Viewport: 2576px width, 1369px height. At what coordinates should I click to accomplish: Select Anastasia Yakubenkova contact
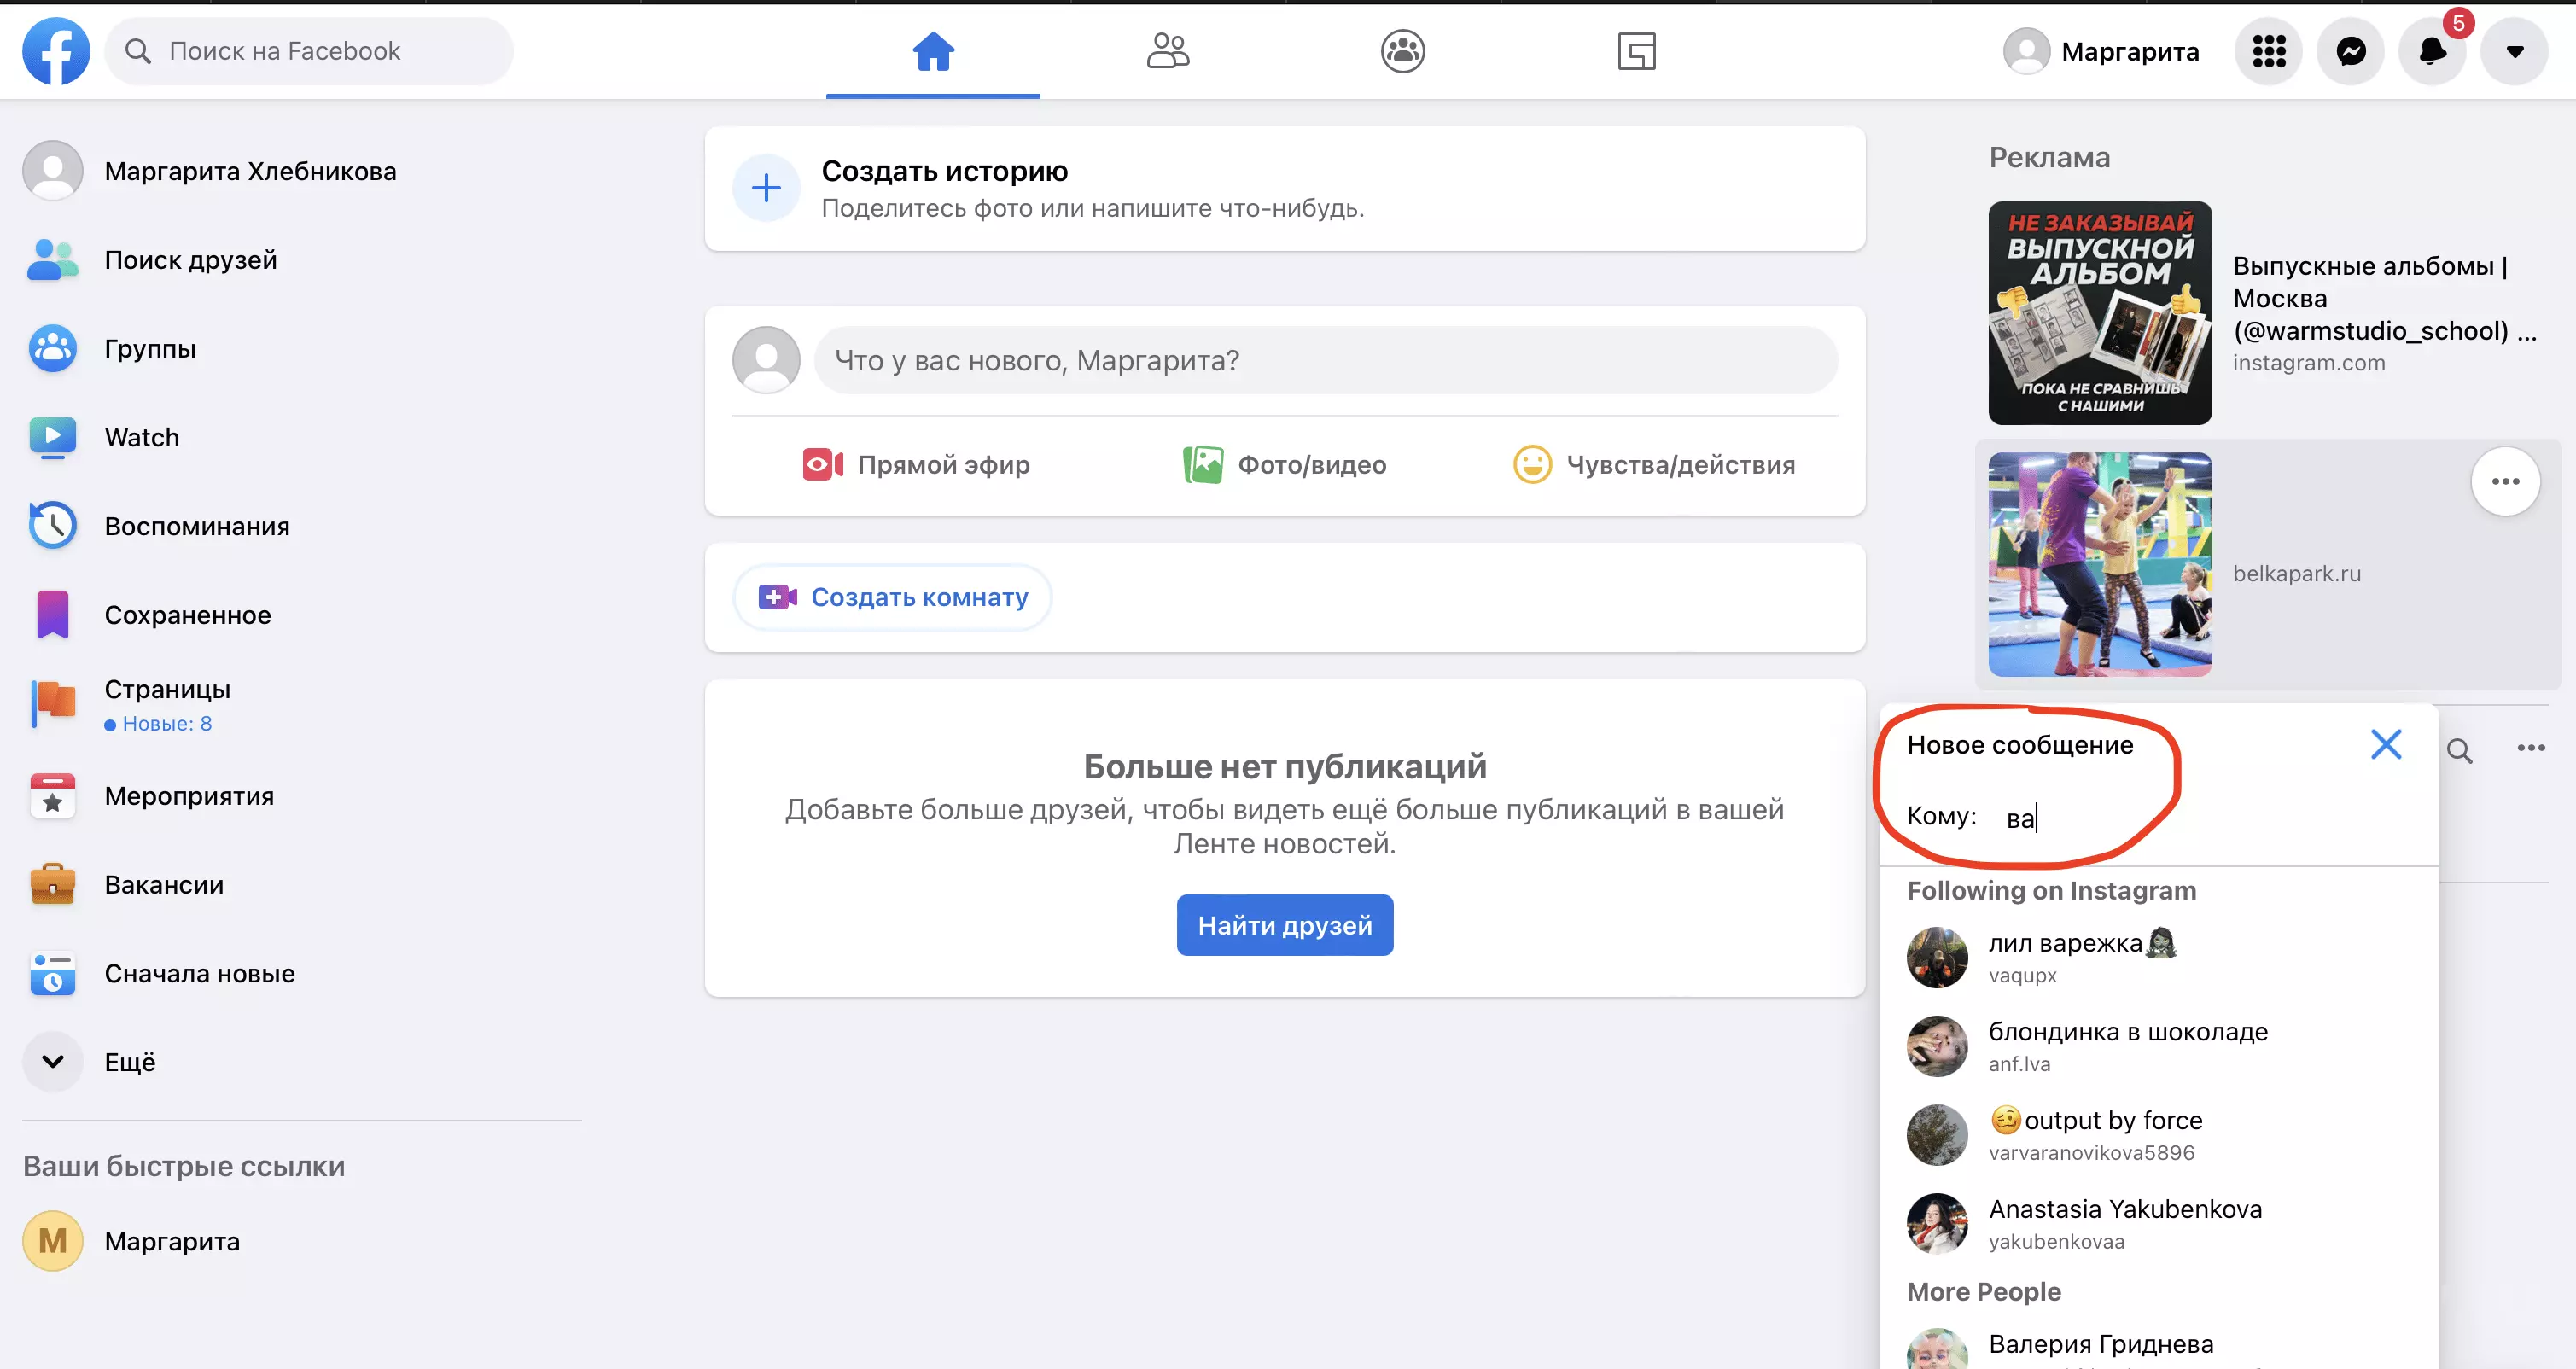coord(2158,1224)
